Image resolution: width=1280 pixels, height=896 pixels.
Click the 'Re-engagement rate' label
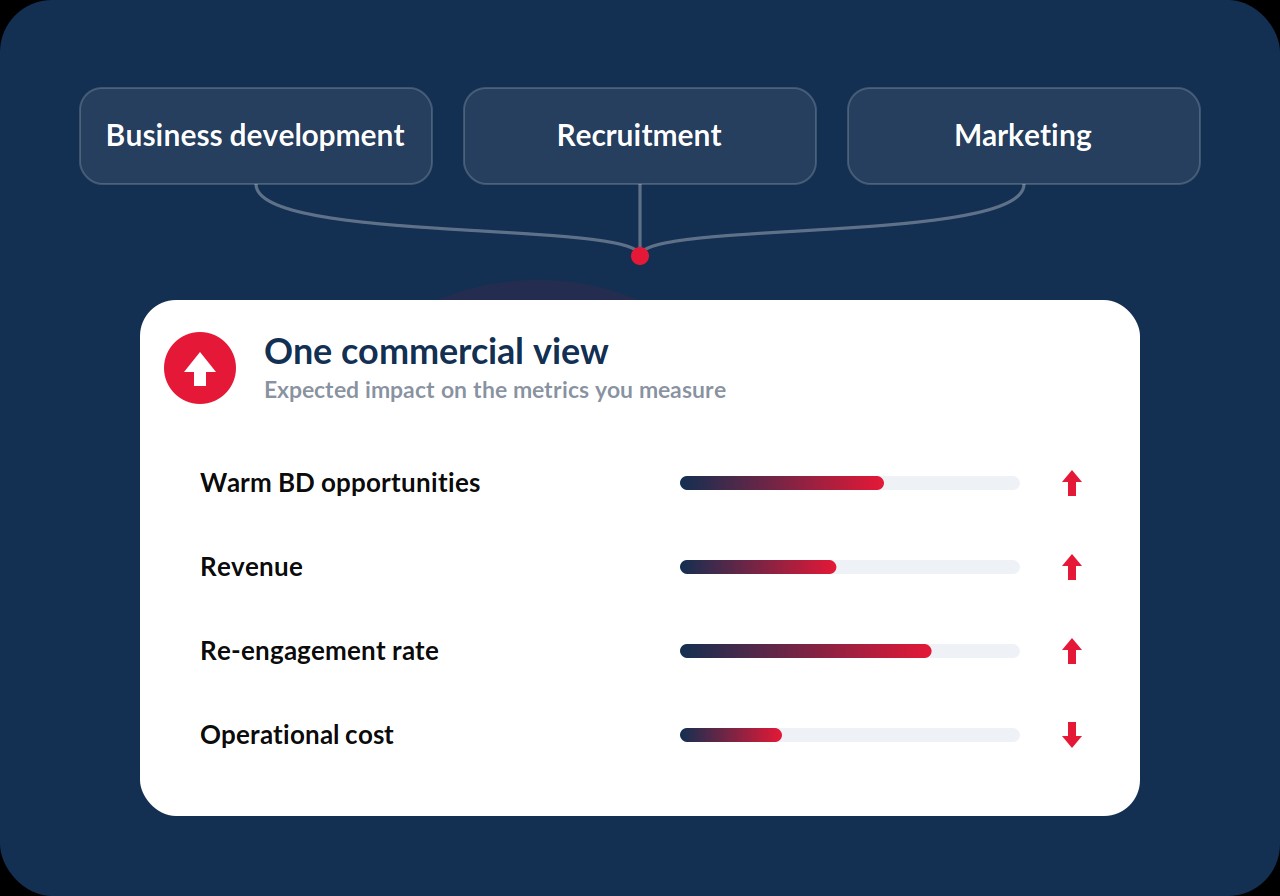[319, 652]
